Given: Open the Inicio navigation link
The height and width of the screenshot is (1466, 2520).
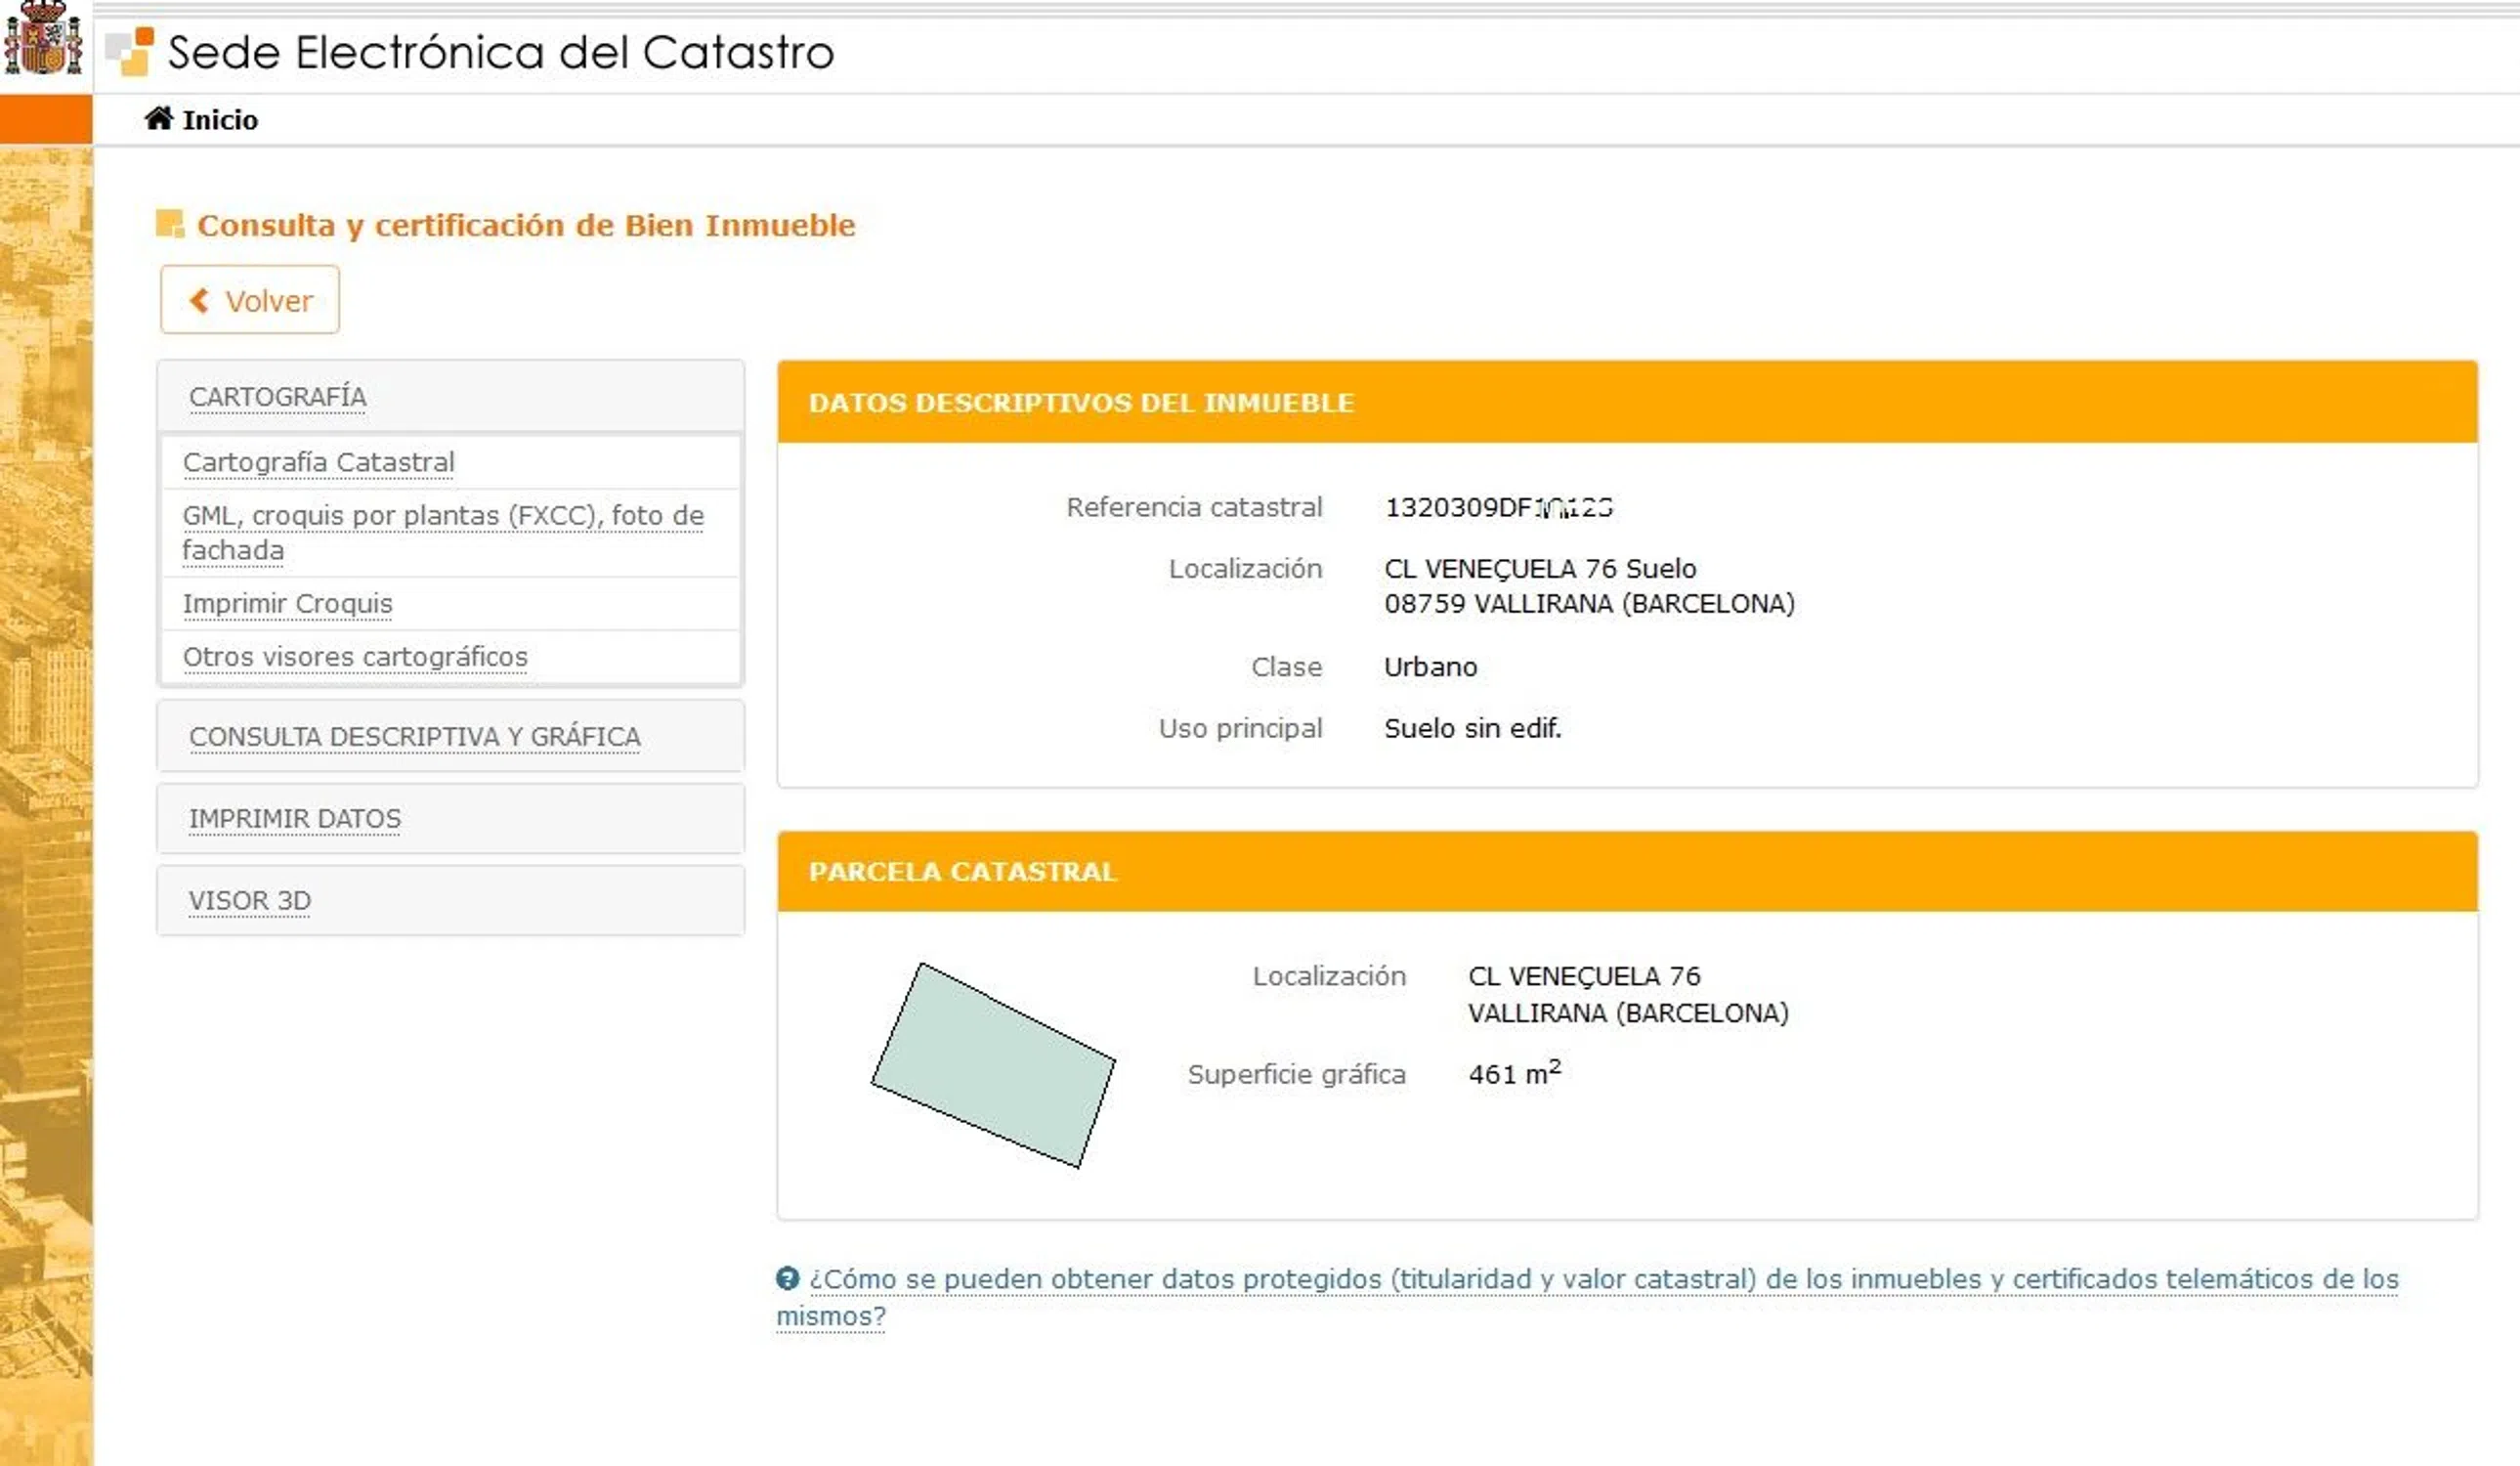Looking at the screenshot, I should tap(220, 120).
